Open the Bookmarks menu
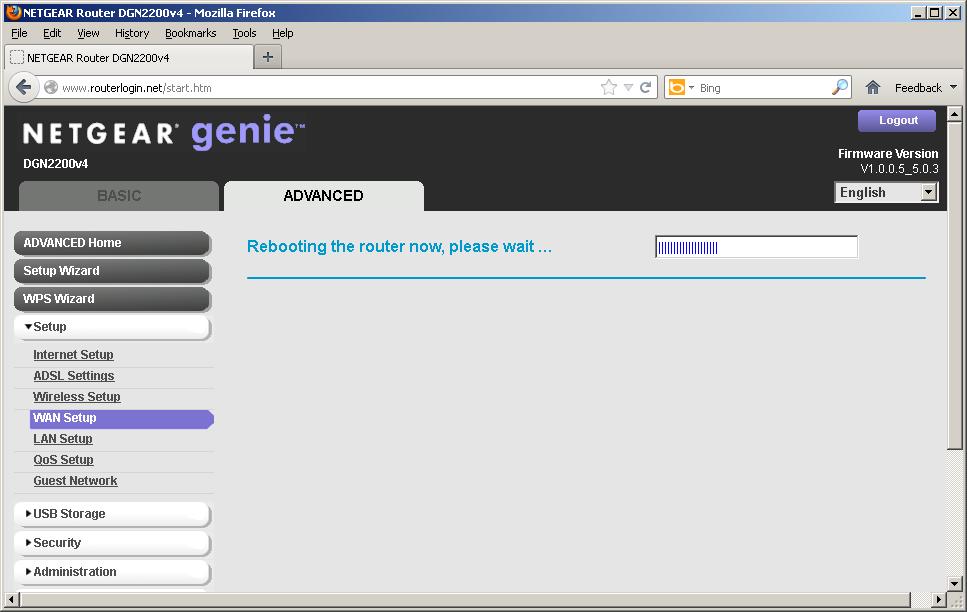Viewport: 967px width, 612px height. tap(191, 33)
